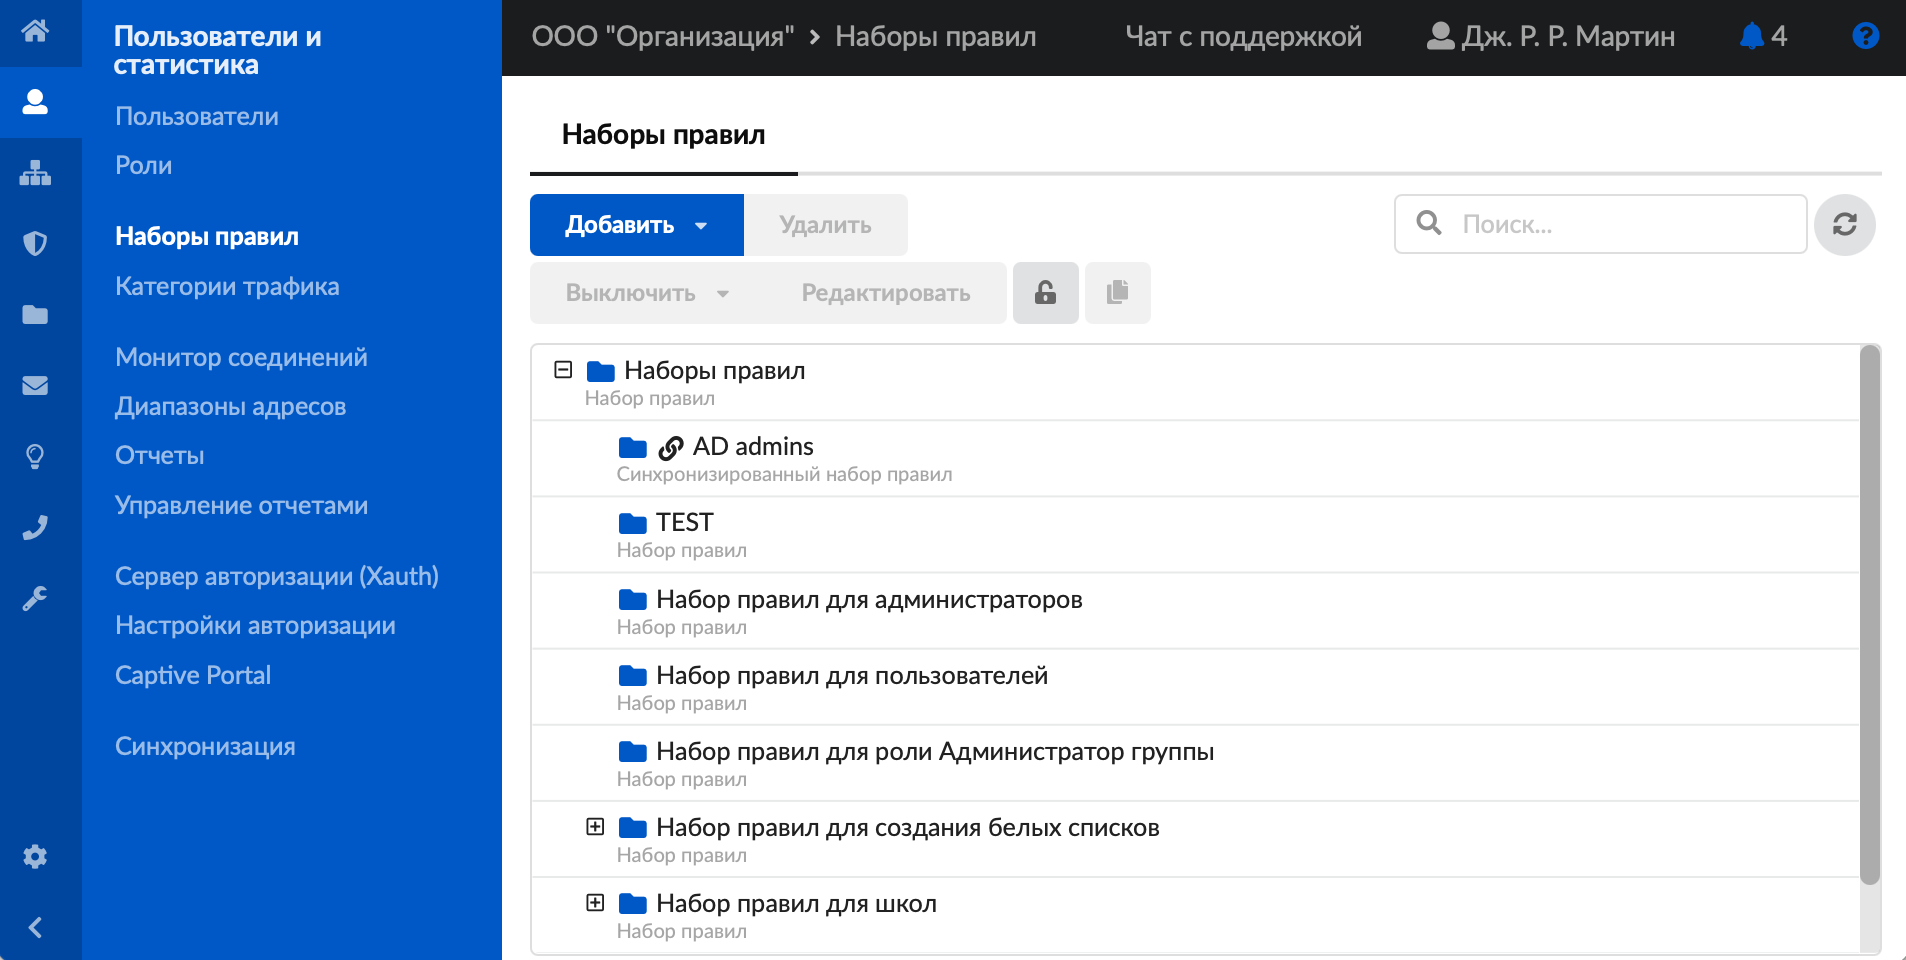Open the folder icon in sidebar

[x=35, y=315]
